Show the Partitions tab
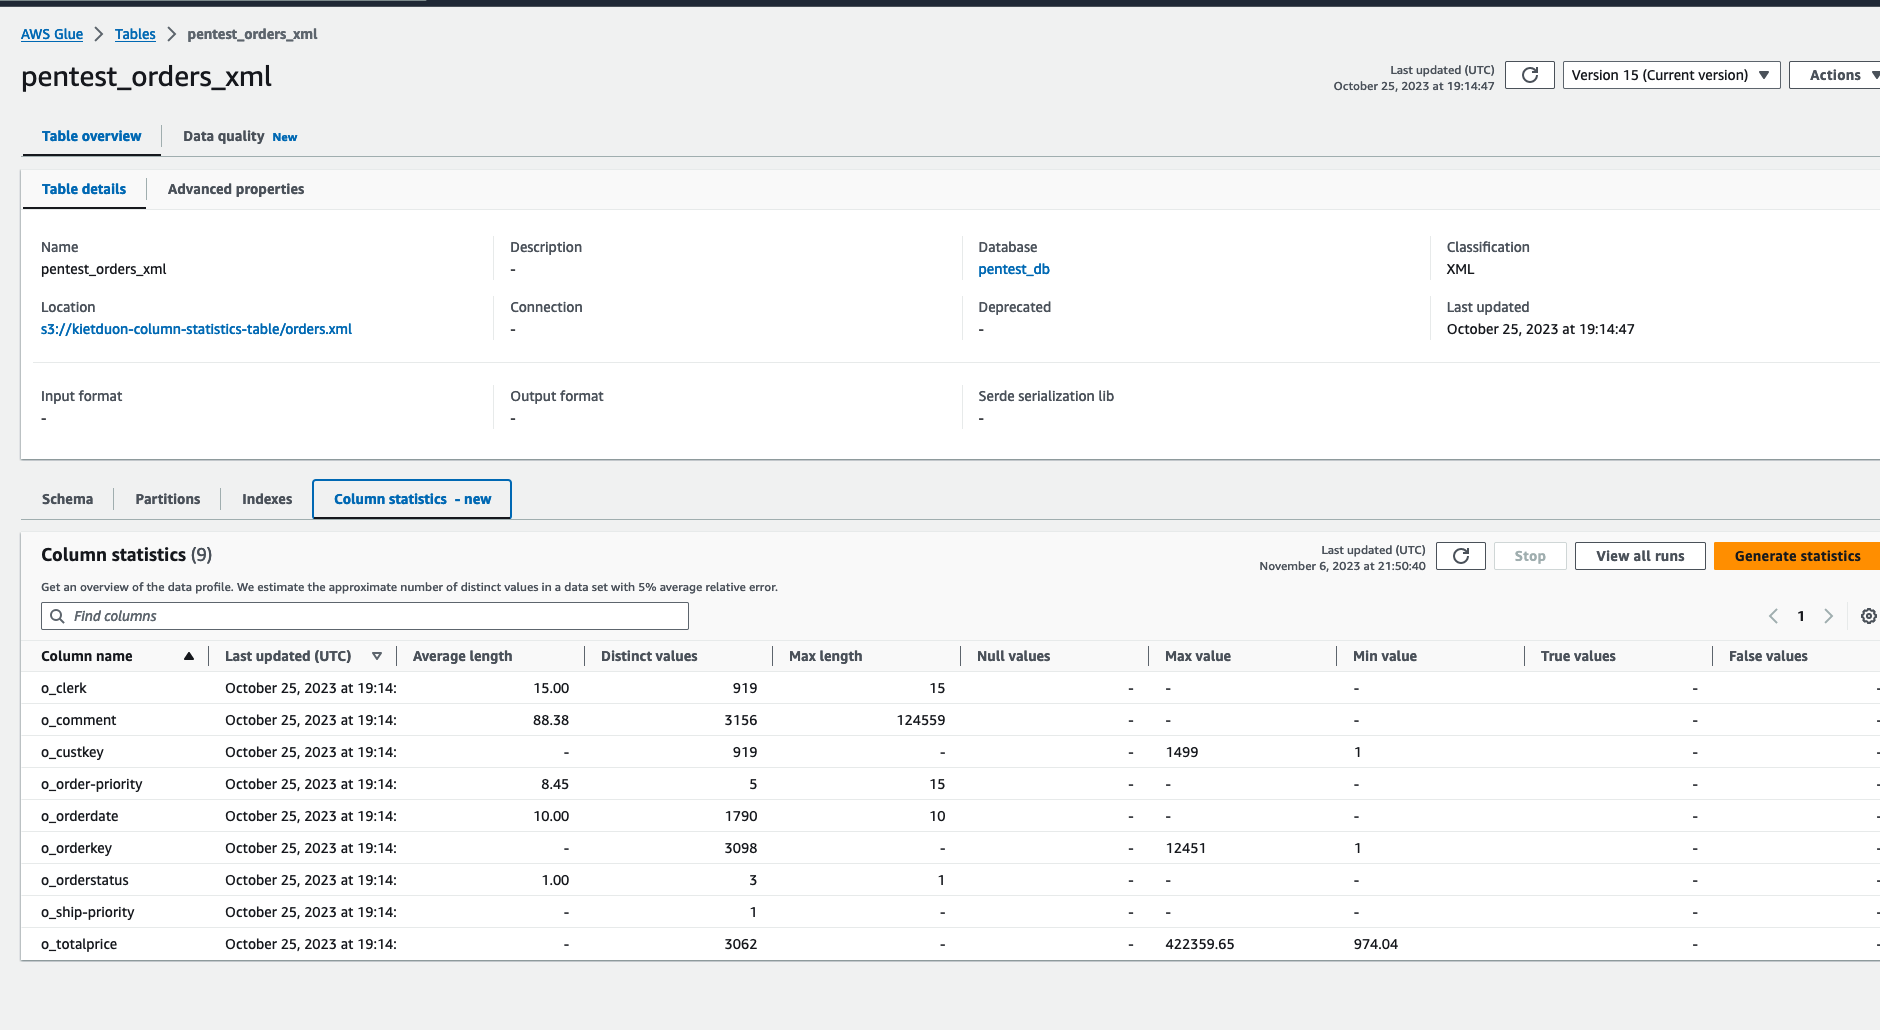This screenshot has width=1880, height=1030. pyautogui.click(x=167, y=499)
